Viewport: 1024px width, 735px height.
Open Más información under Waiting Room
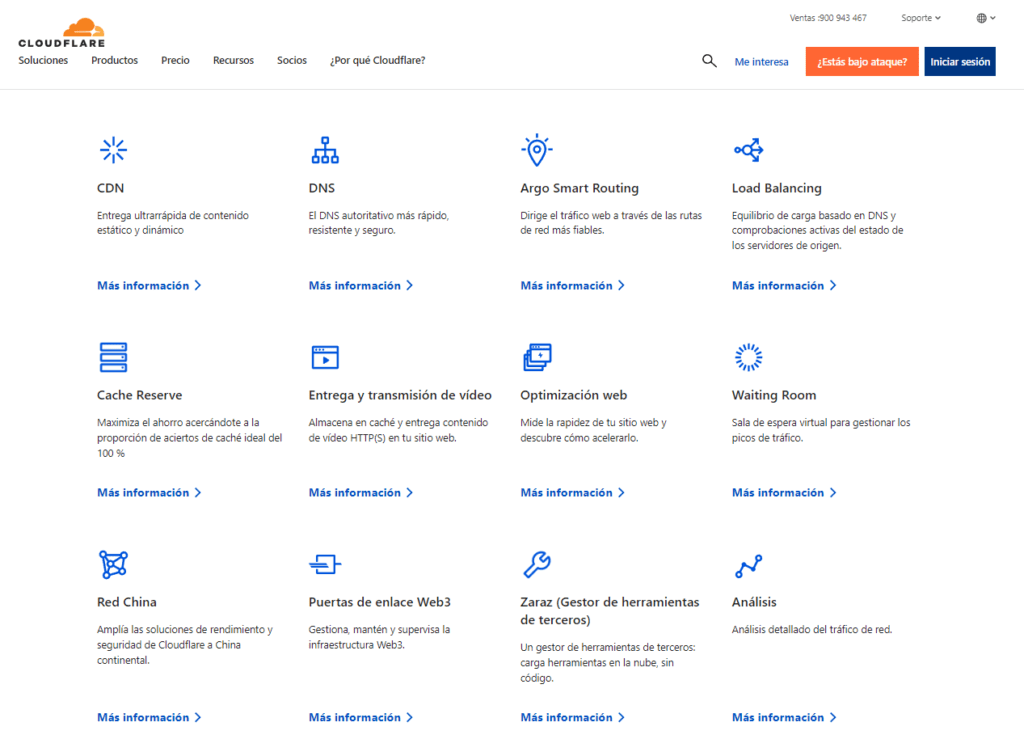784,493
